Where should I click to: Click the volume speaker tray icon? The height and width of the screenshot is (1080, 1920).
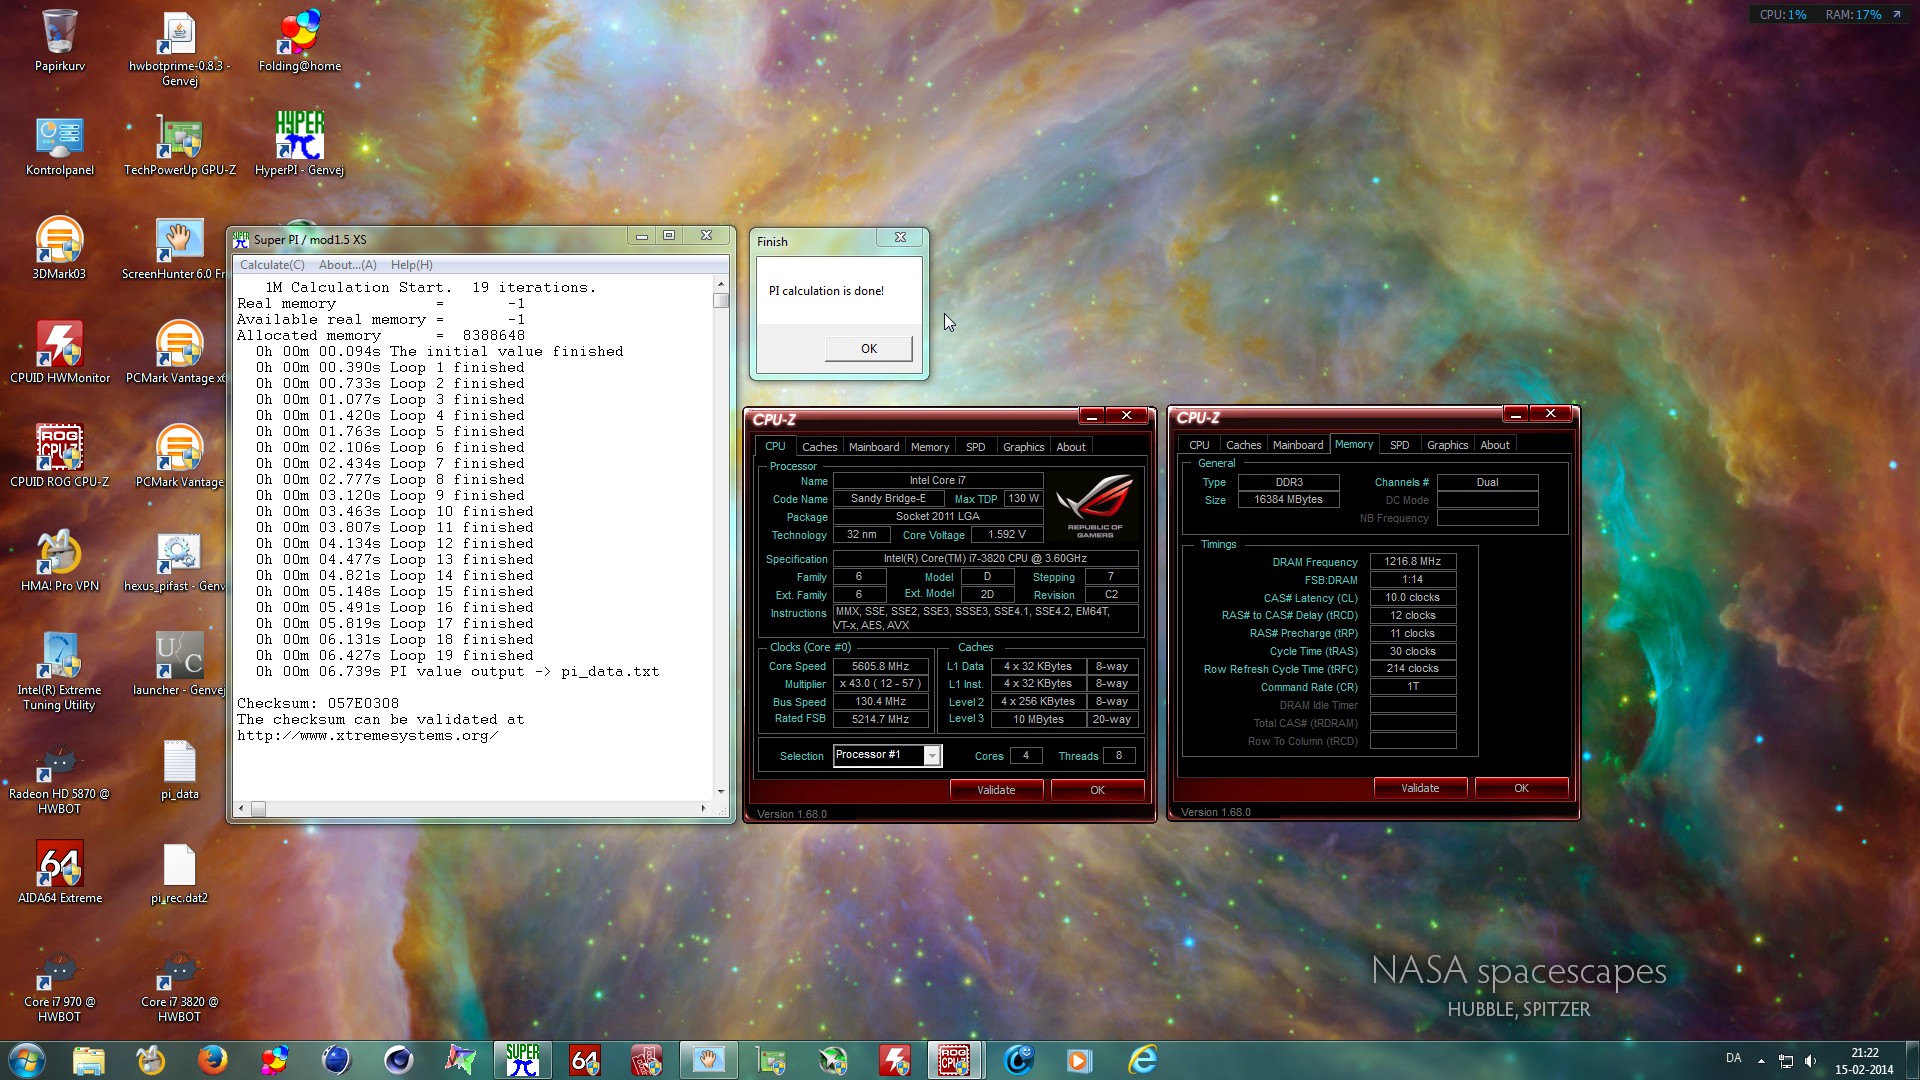tap(1810, 1061)
